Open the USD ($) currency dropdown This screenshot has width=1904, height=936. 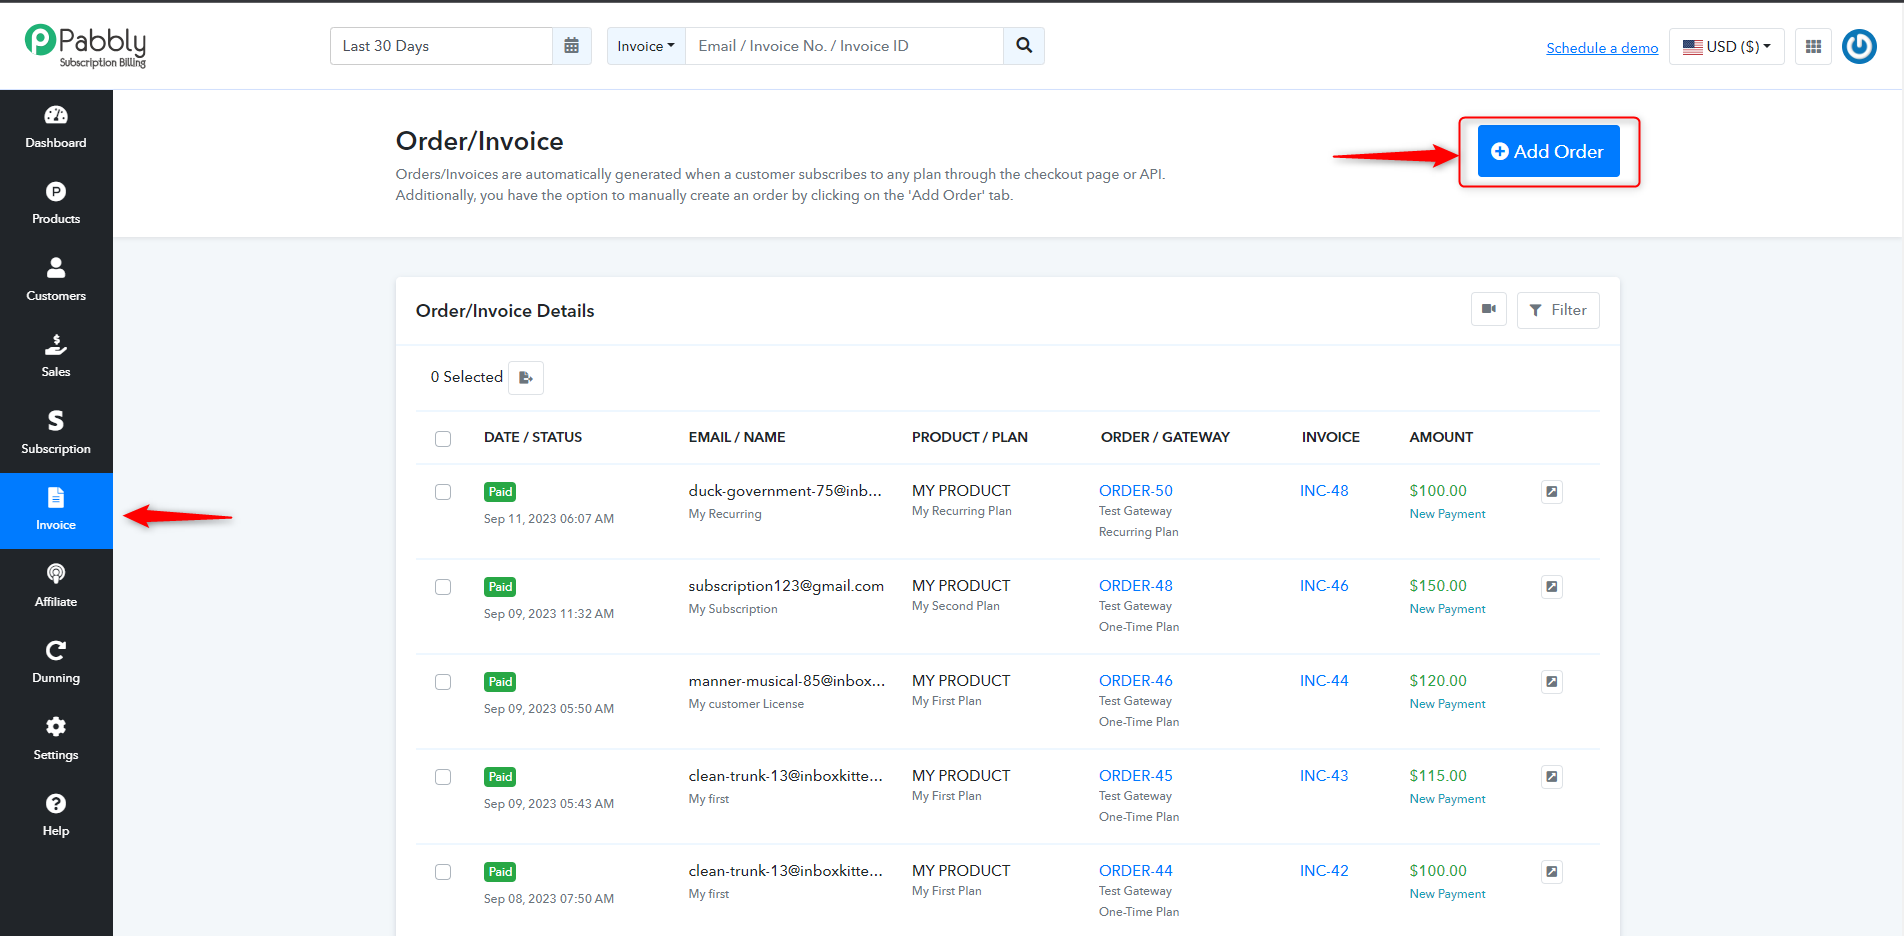(1727, 46)
